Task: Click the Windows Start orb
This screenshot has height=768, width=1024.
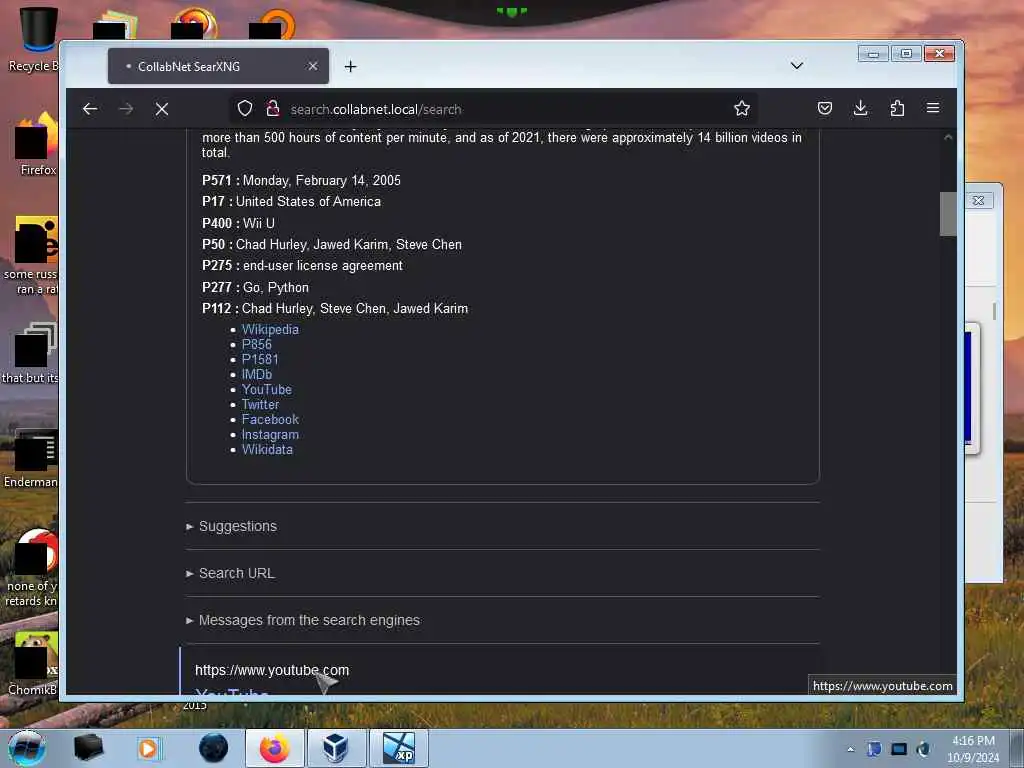Action: pos(26,748)
